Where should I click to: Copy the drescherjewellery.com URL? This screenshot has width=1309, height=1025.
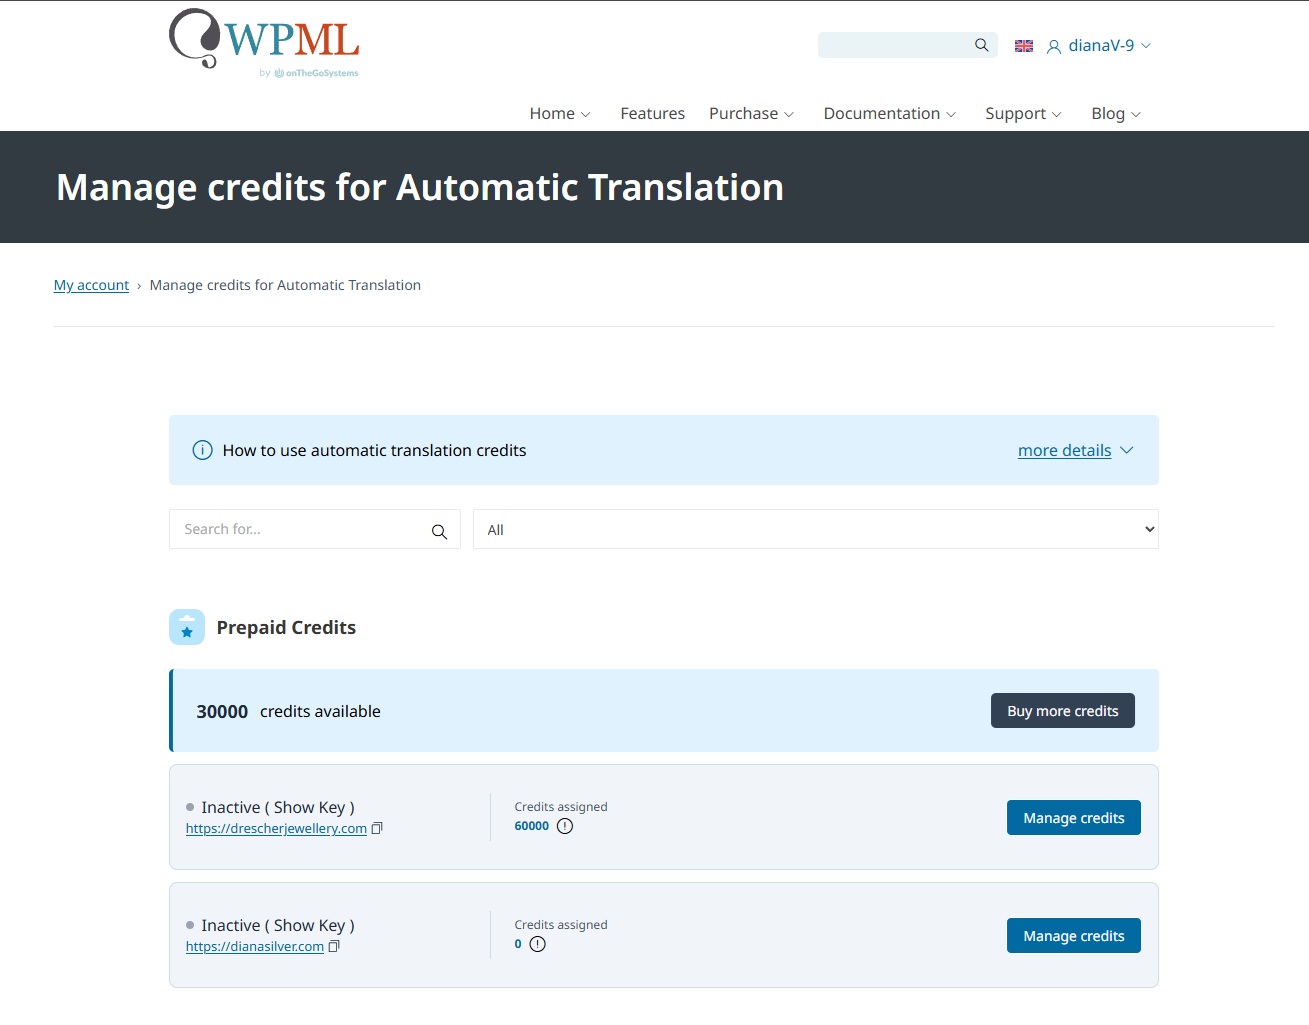pos(377,828)
